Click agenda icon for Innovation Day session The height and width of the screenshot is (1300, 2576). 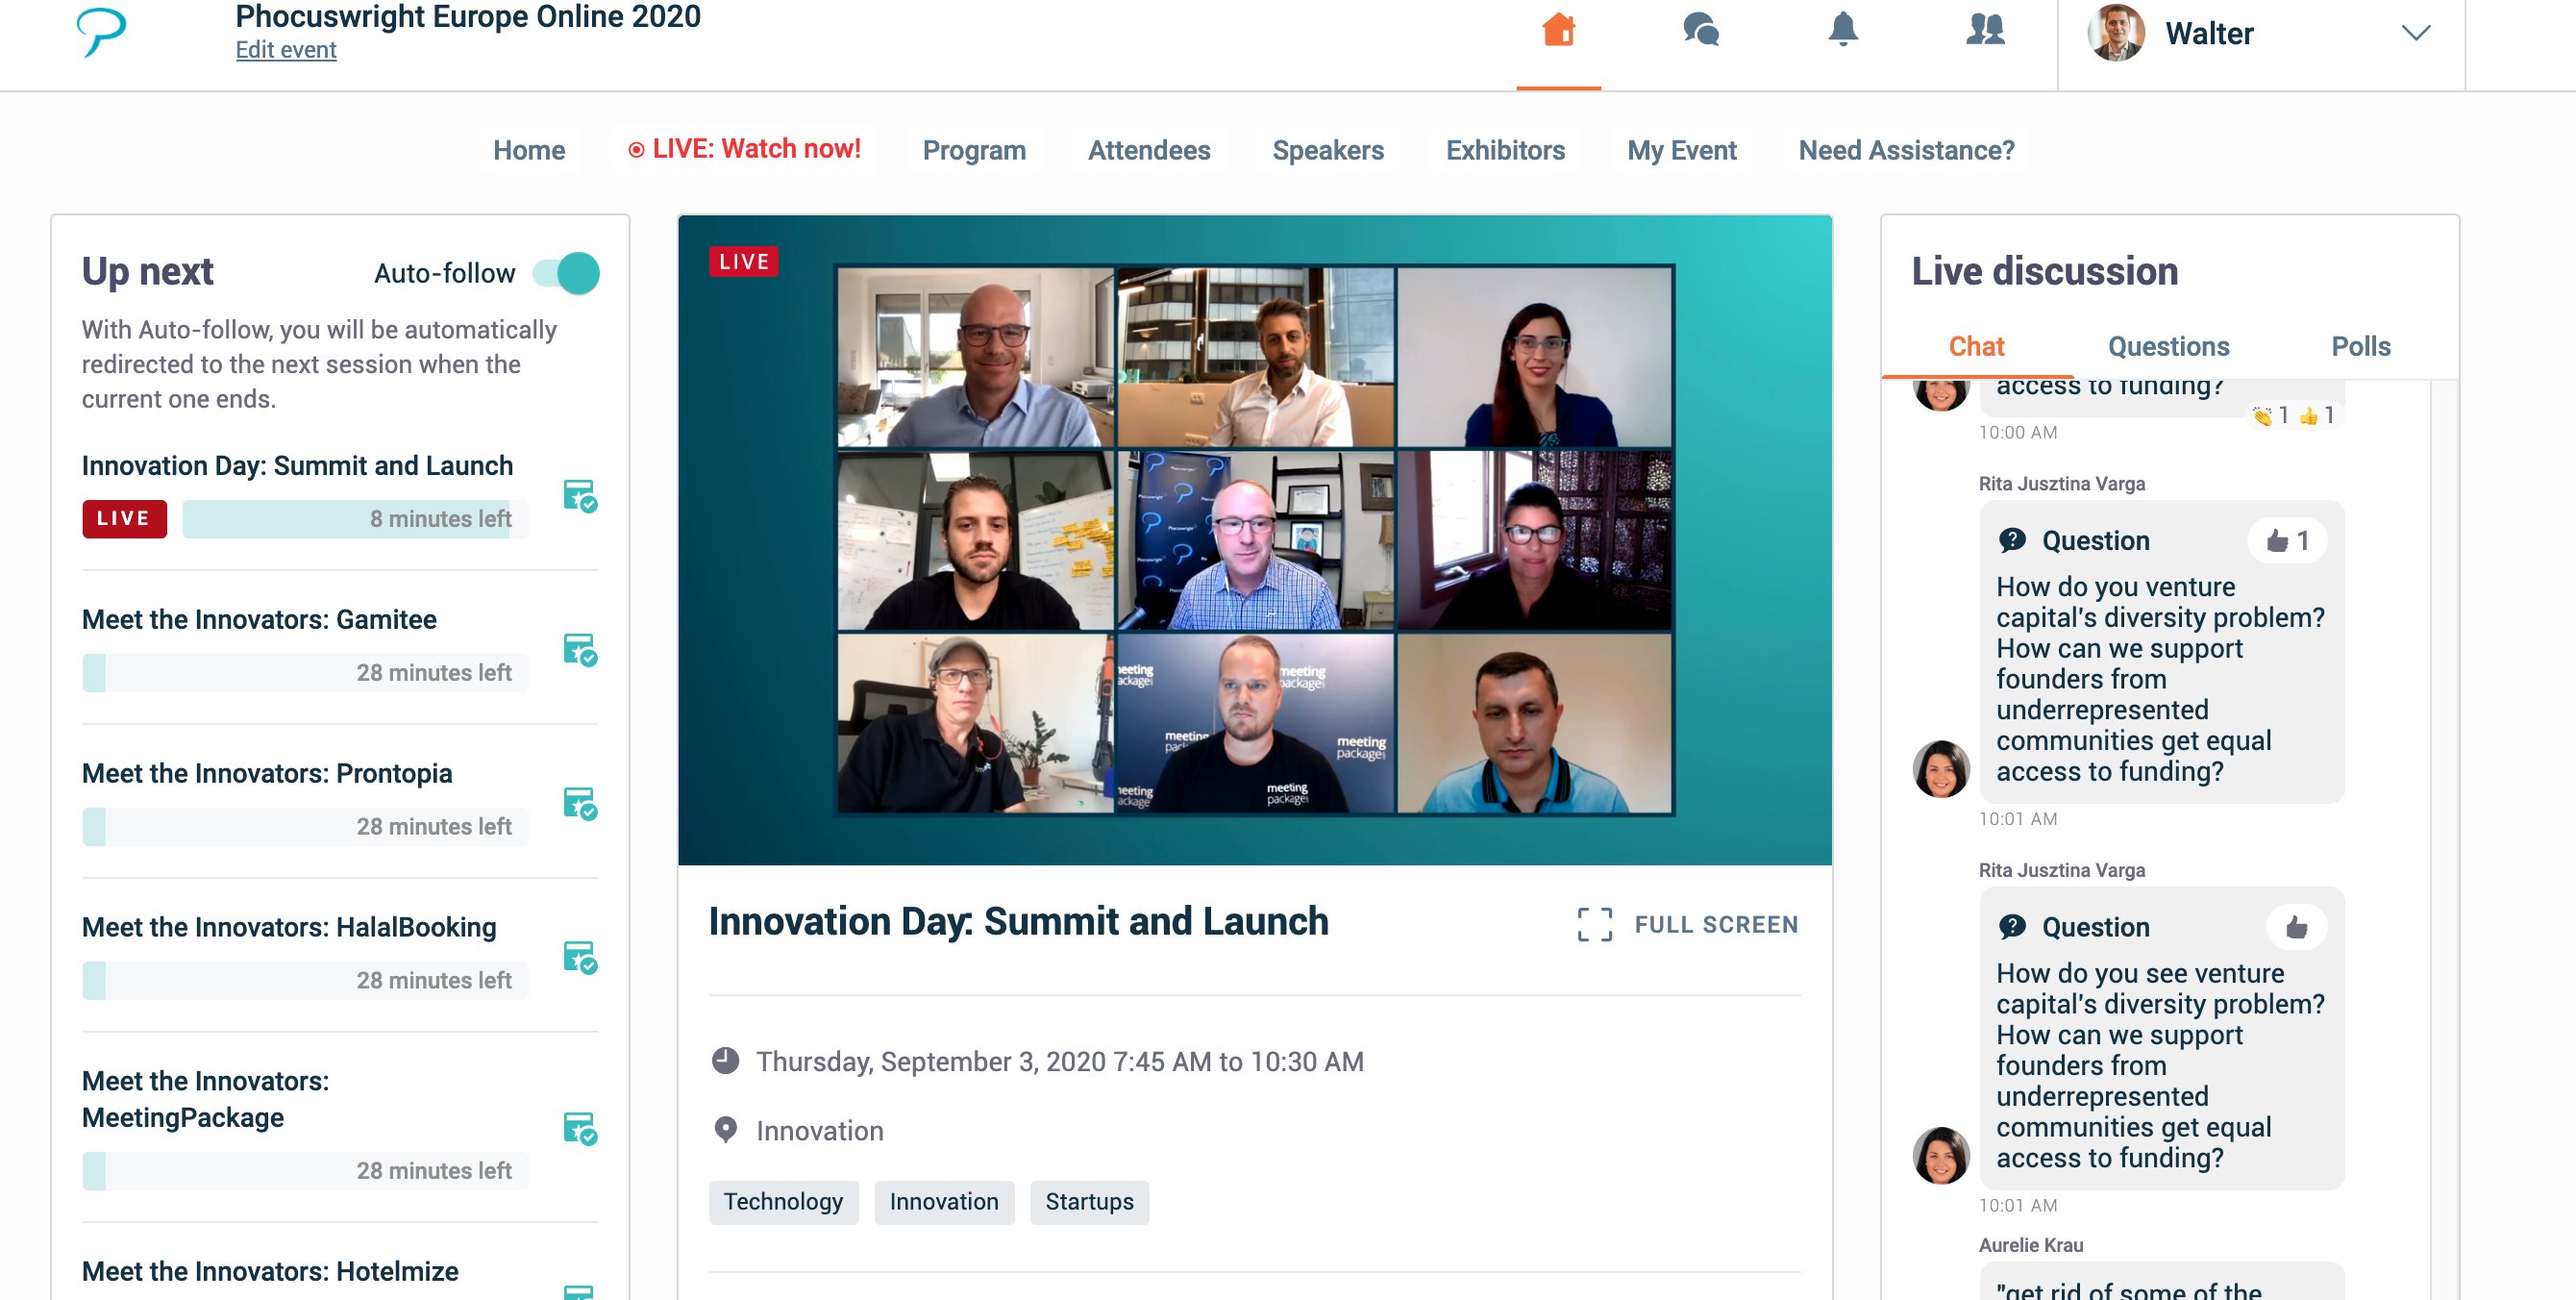580,496
